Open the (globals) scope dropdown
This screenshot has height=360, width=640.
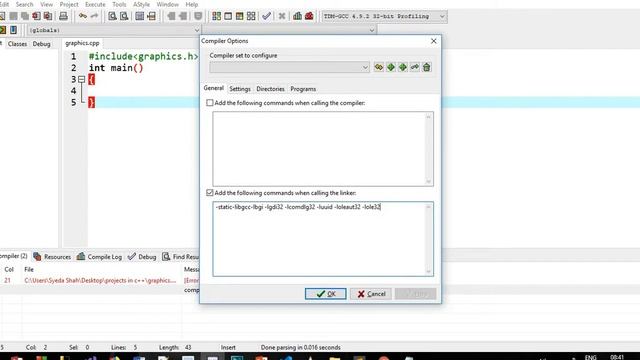click(114, 30)
